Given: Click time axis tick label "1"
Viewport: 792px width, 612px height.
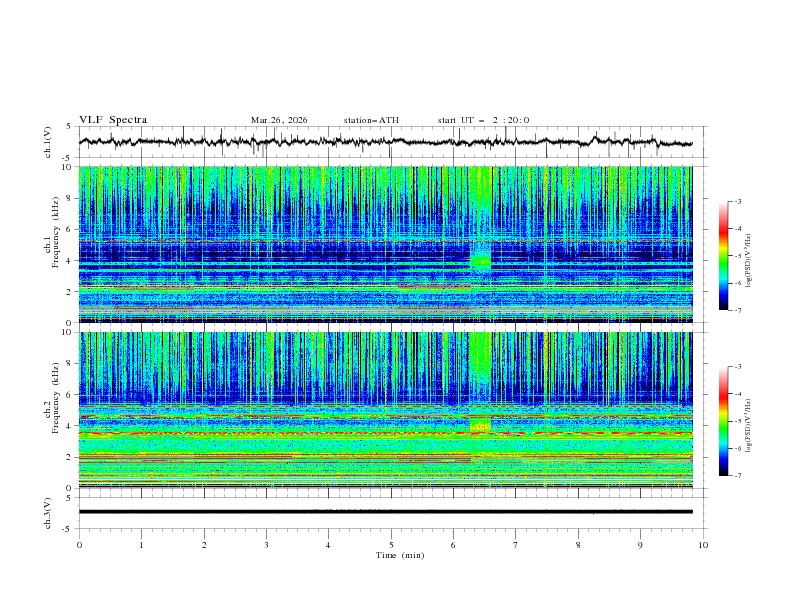Looking at the screenshot, I should (x=141, y=545).
